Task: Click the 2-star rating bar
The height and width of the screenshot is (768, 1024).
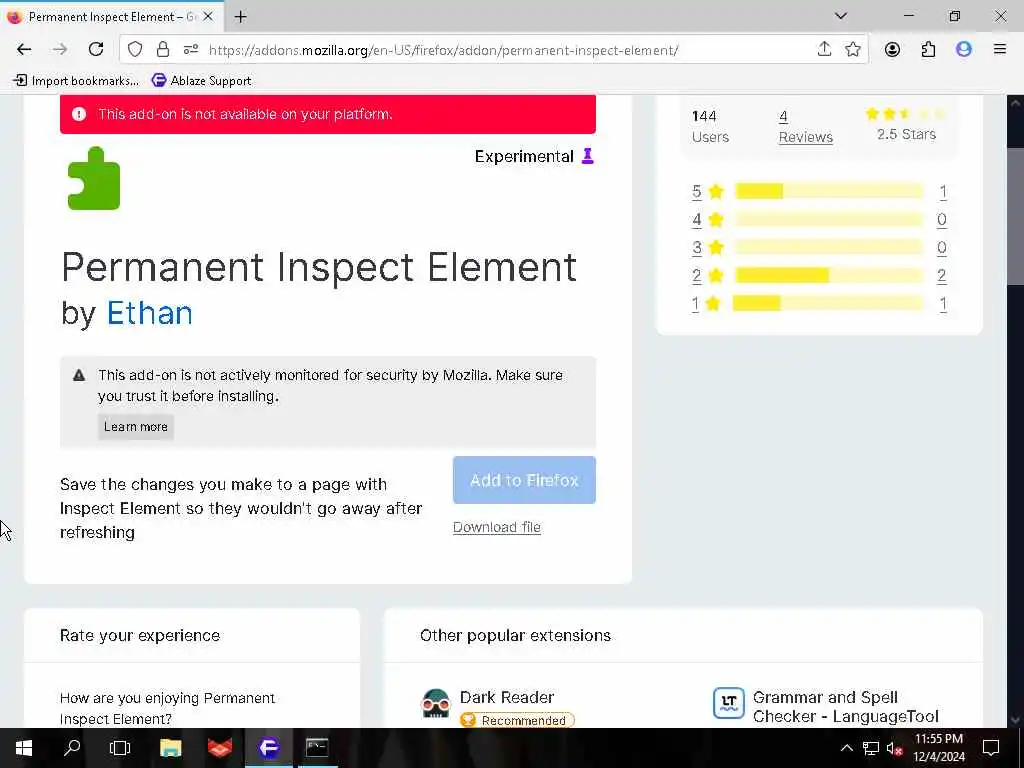Action: [x=829, y=276]
